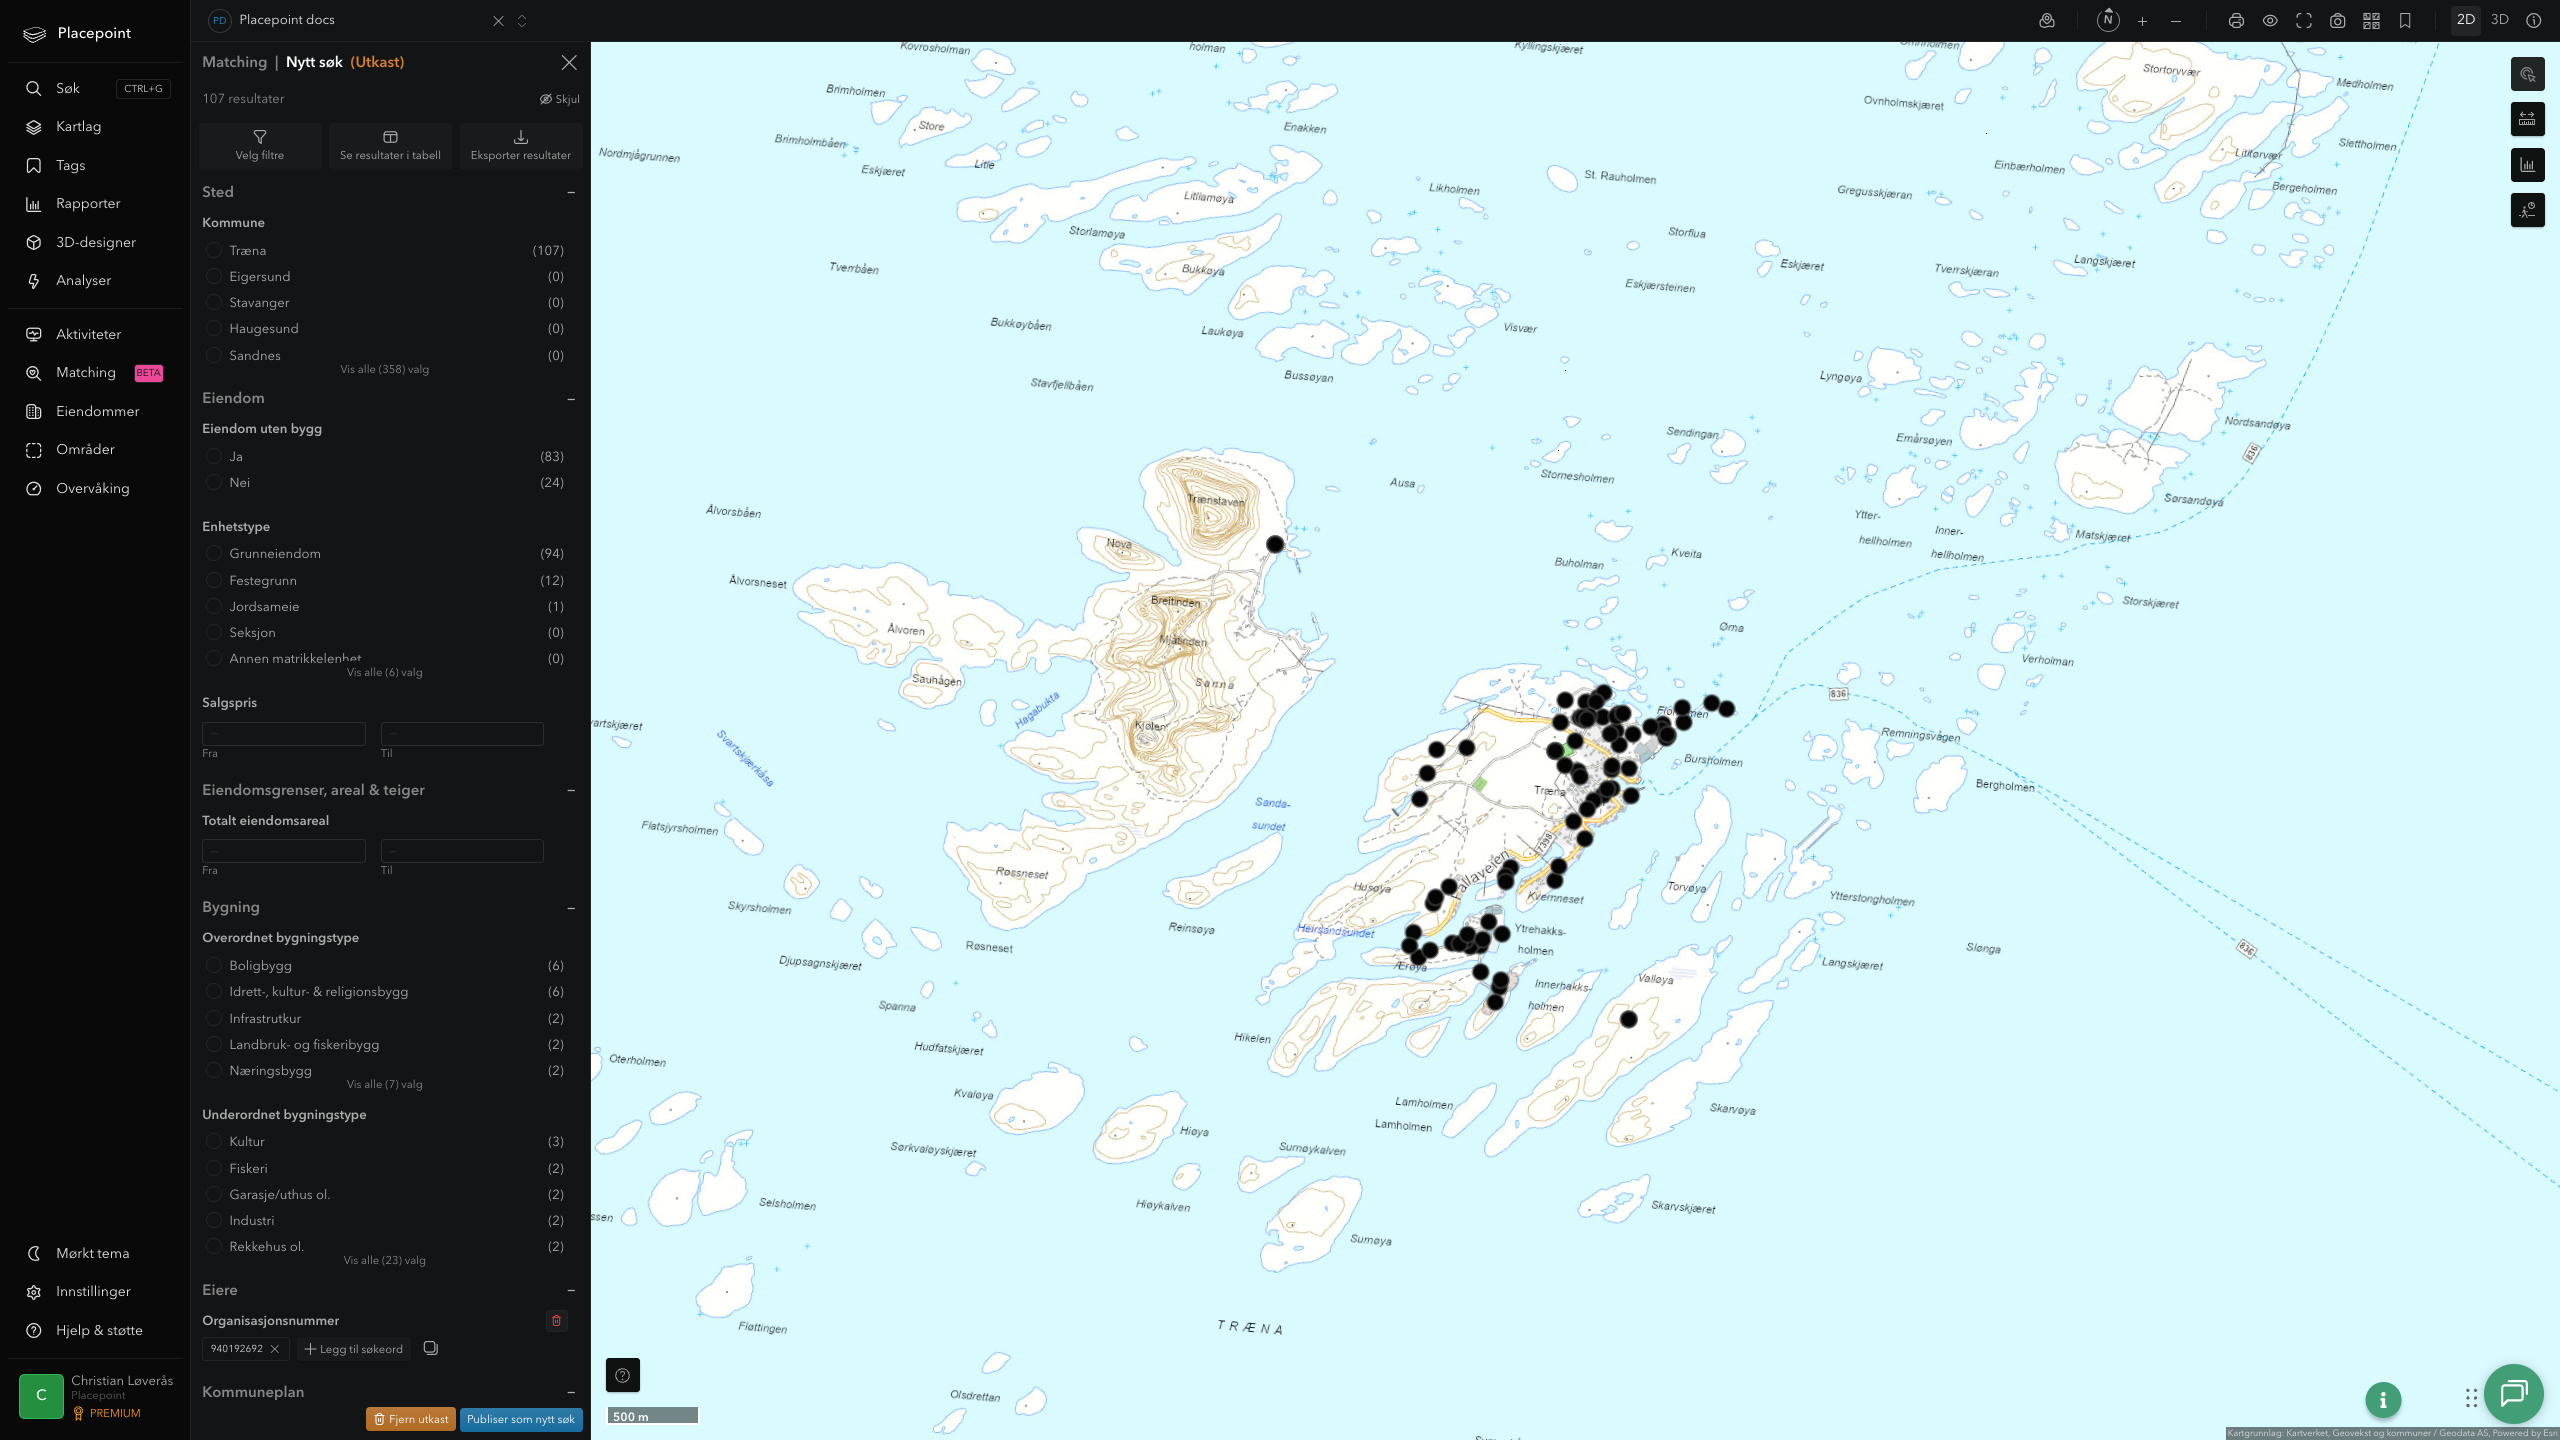Open Eiendommer in the sidebar
The image size is (2560, 1440).
(96, 411)
